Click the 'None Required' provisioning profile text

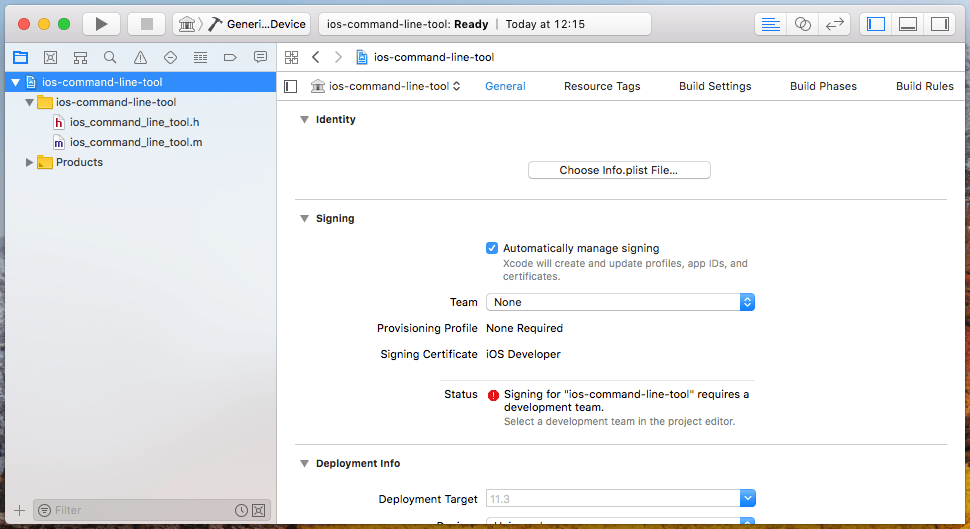[x=525, y=329]
